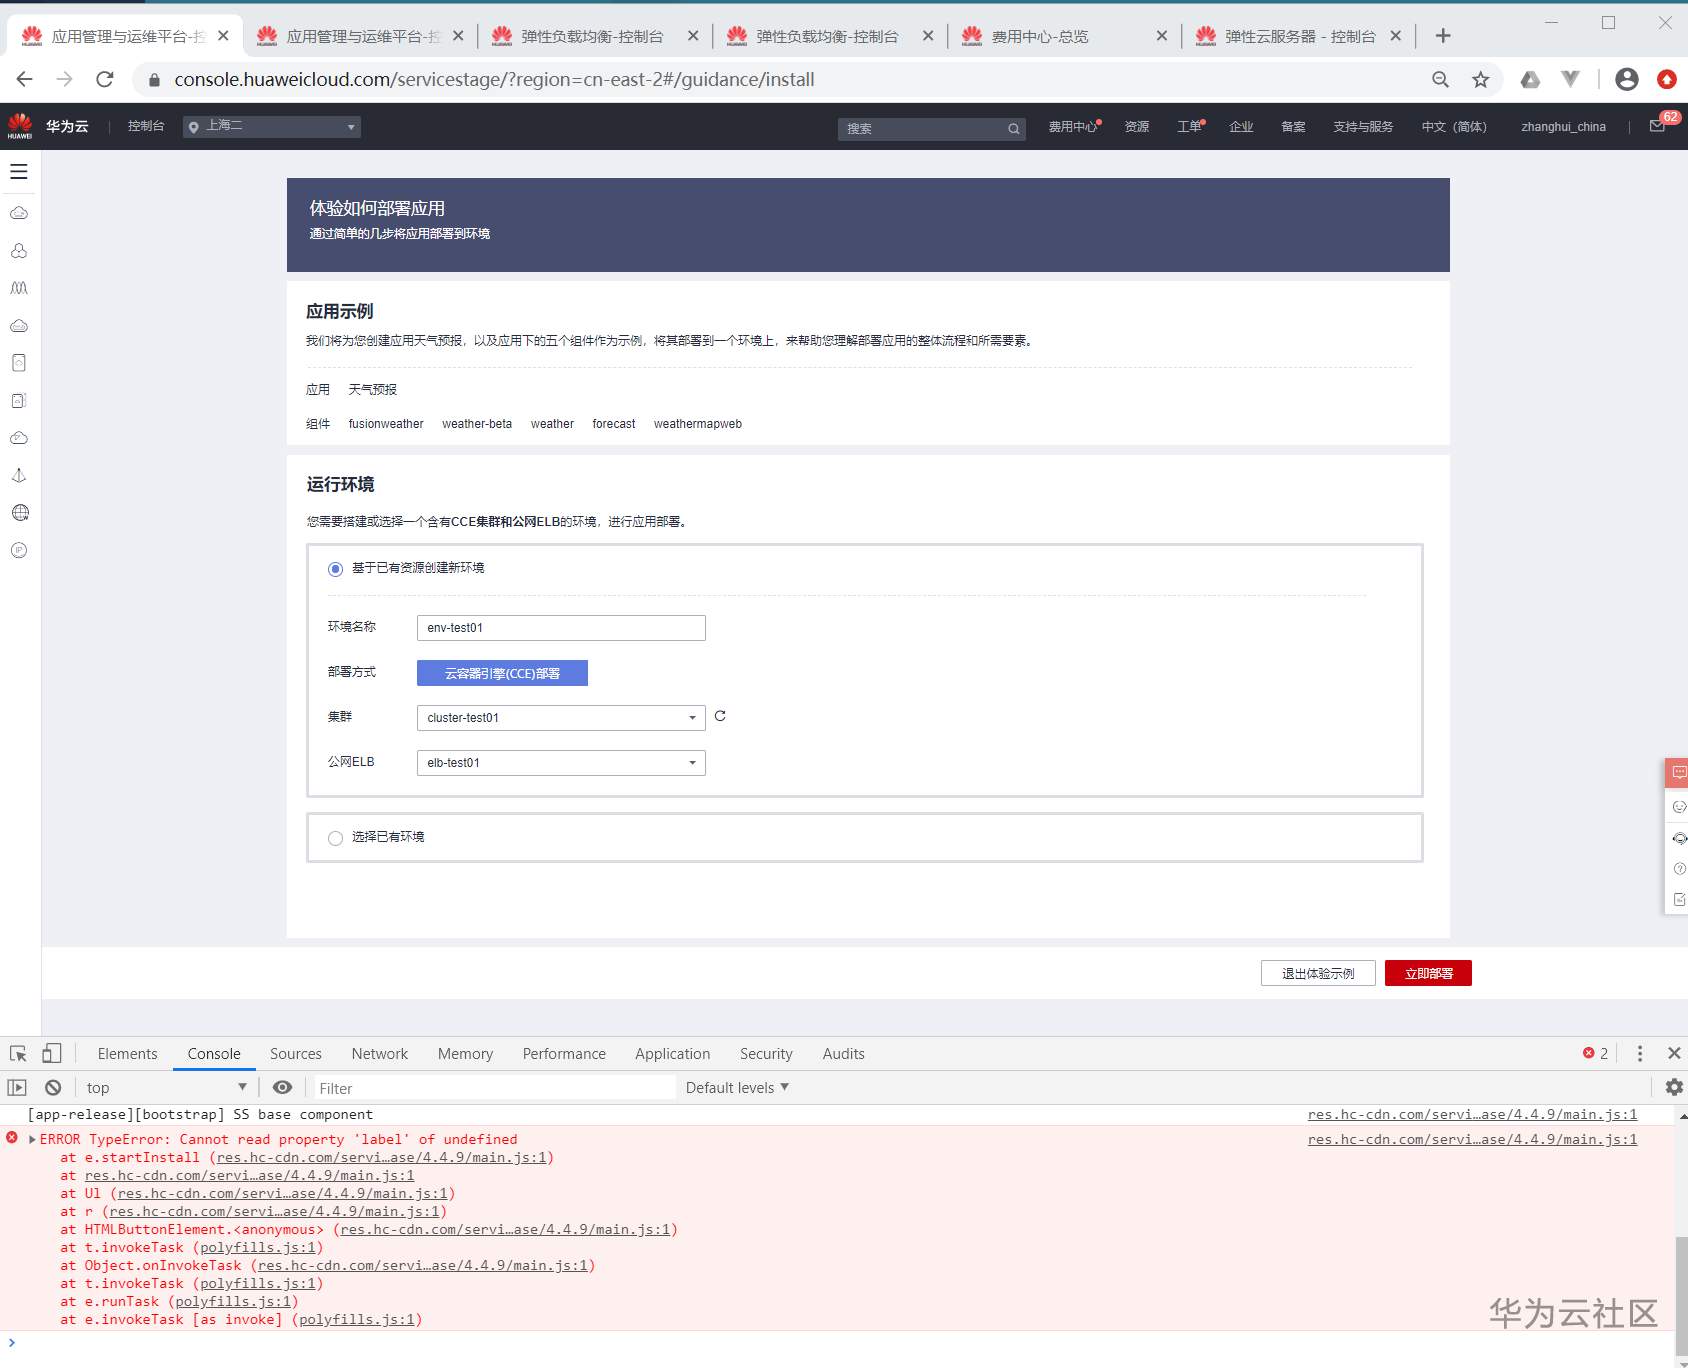Refresh the cluster list next to cluster-test01

point(720,716)
